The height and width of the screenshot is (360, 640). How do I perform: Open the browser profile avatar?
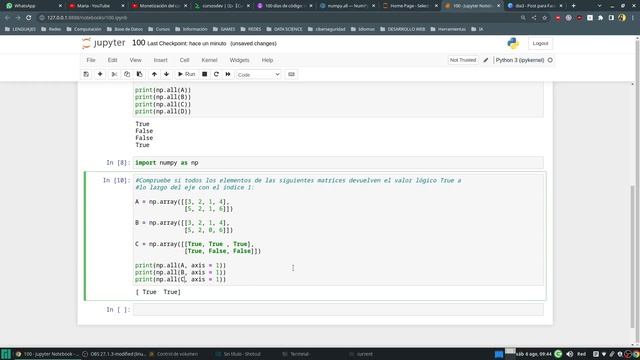pyautogui.click(x=622, y=18)
